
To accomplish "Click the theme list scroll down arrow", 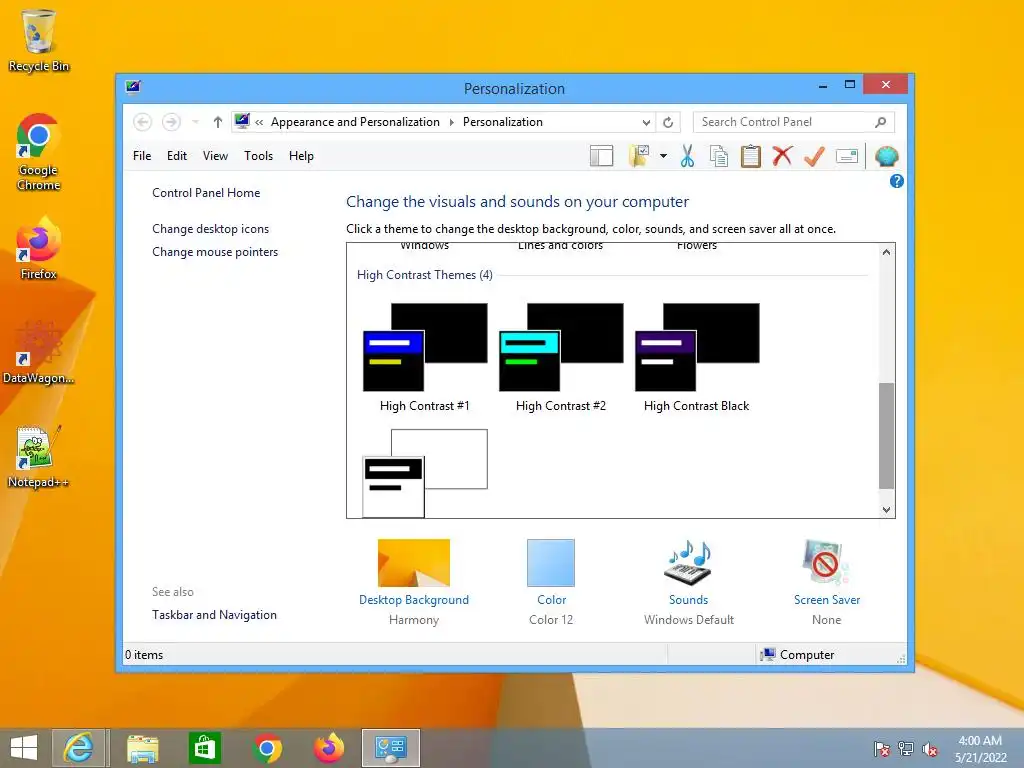I will (x=886, y=510).
